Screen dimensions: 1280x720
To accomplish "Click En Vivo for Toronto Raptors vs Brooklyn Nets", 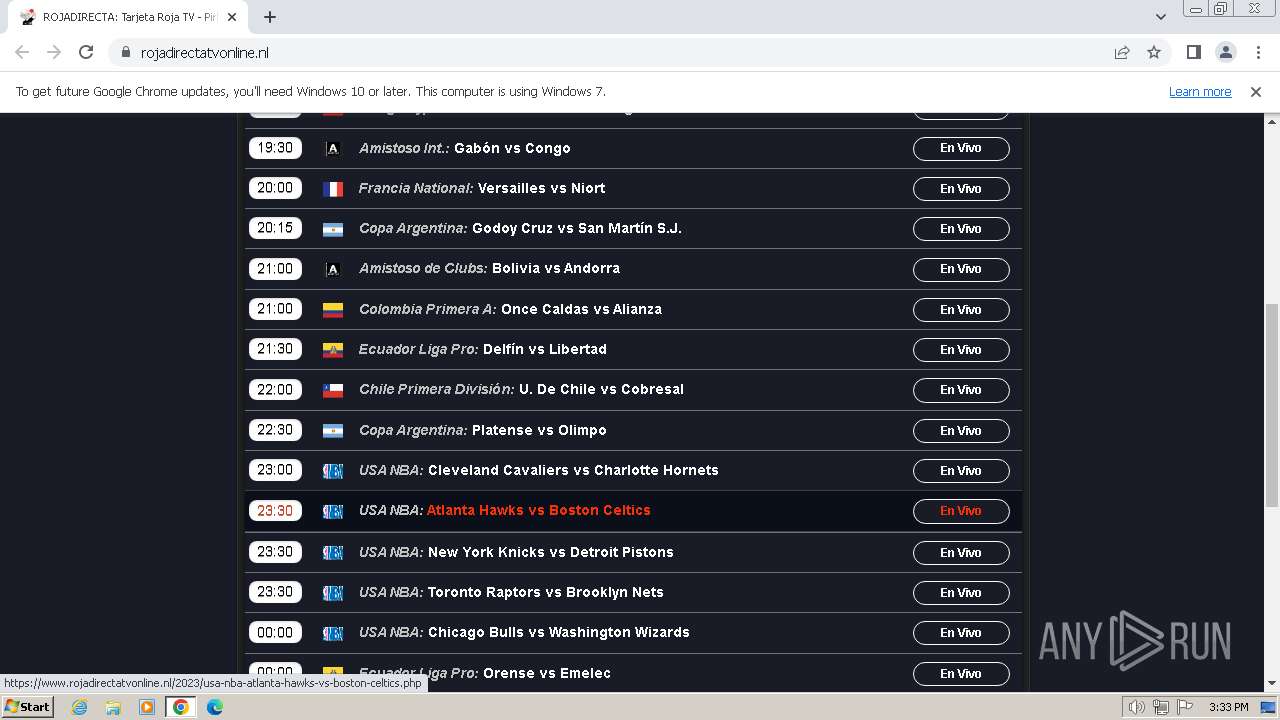I will pos(961,593).
